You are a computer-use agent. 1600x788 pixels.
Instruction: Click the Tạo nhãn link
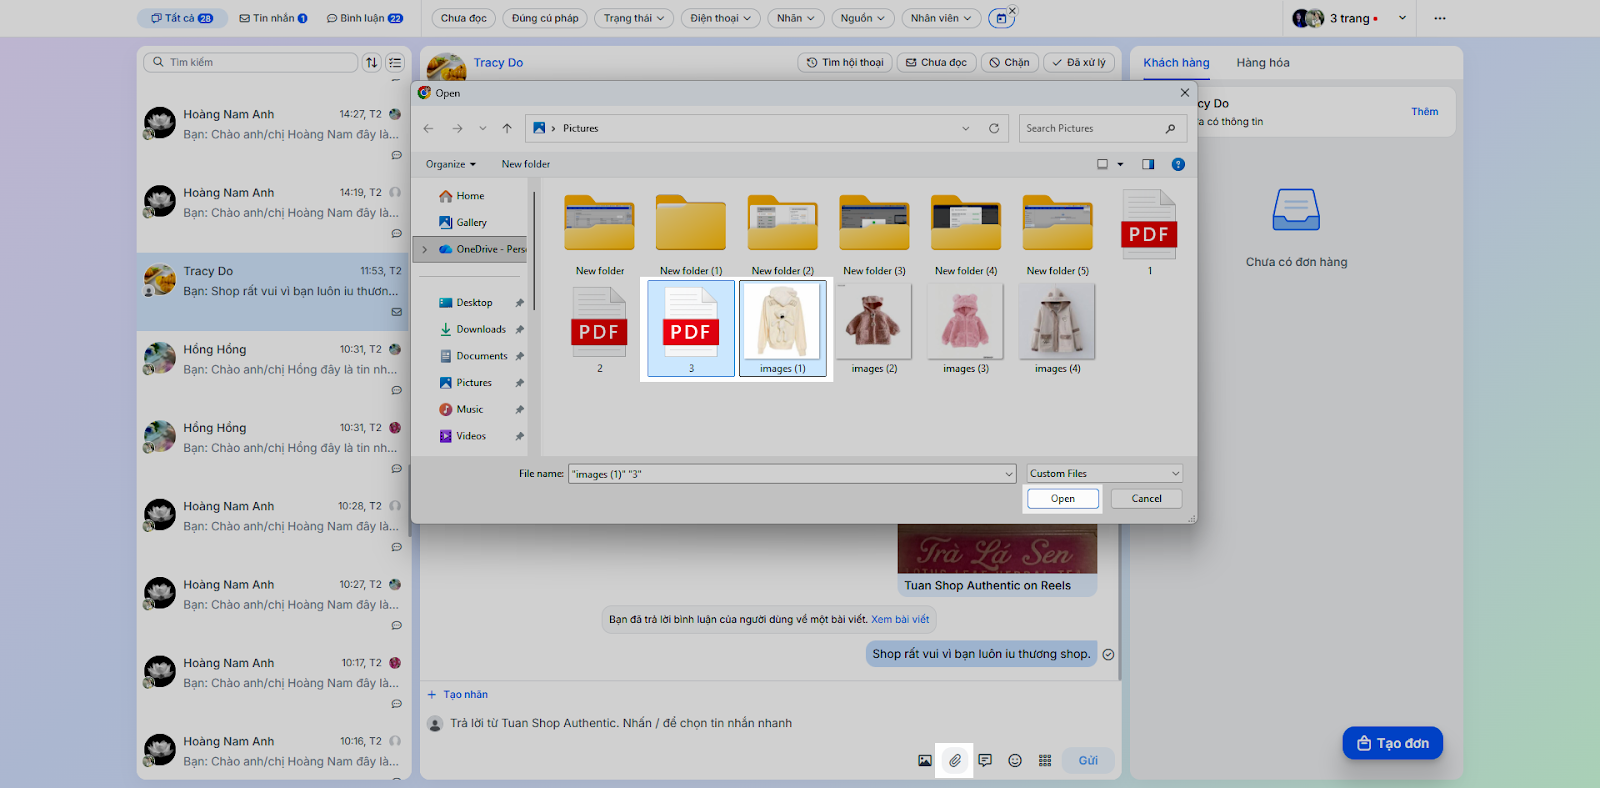pos(458,694)
